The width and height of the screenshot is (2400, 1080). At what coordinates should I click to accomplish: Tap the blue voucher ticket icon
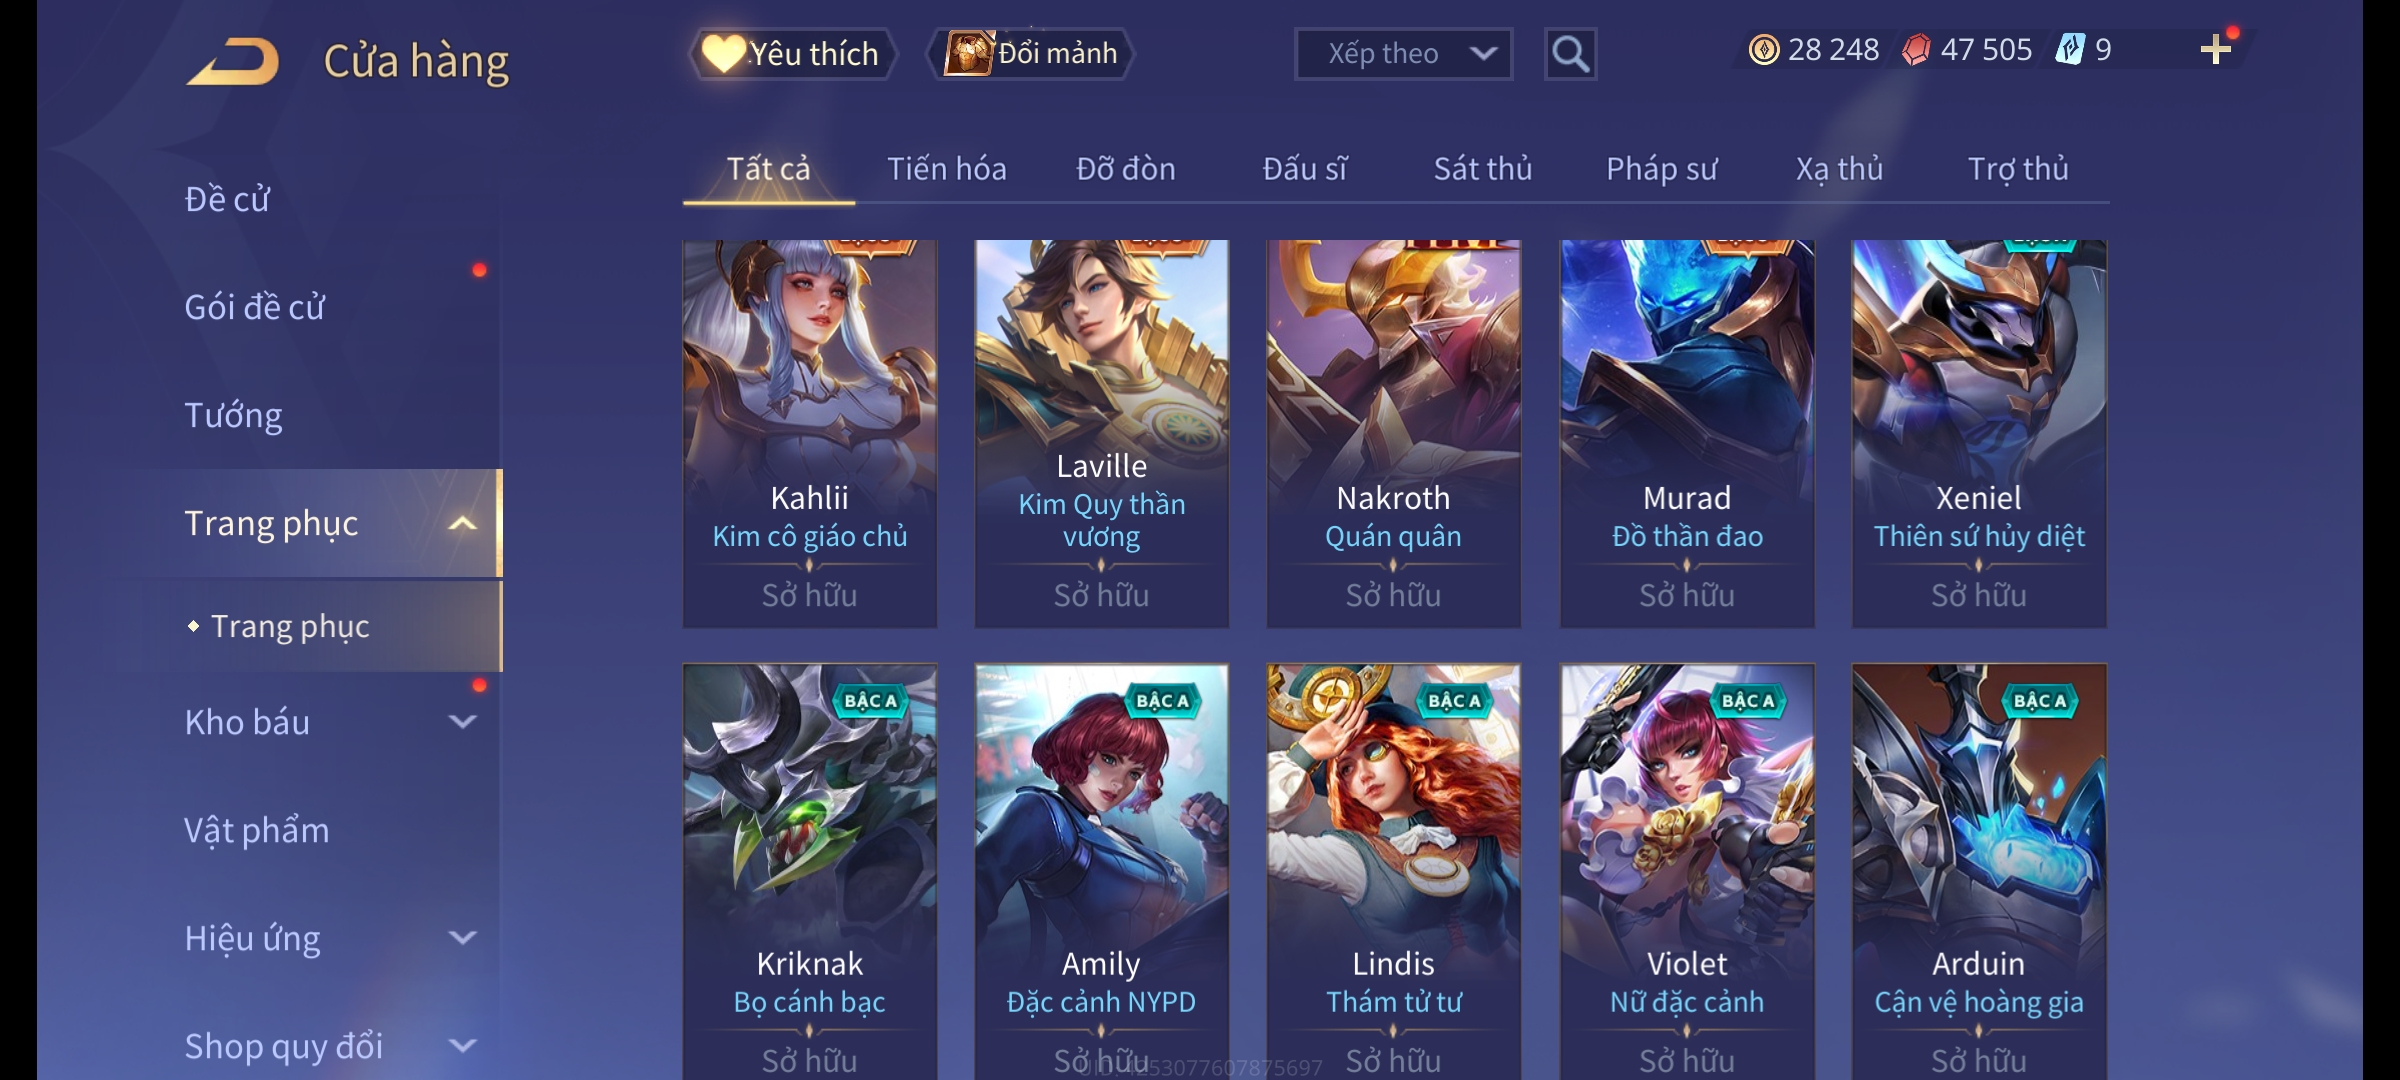tap(2069, 50)
